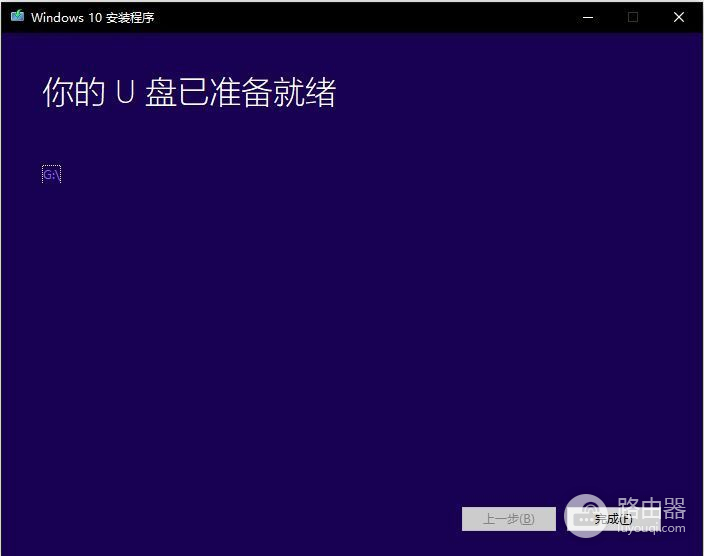Click the heading 你的 U 盘已准备就绪
The height and width of the screenshot is (556, 704).
(189, 92)
